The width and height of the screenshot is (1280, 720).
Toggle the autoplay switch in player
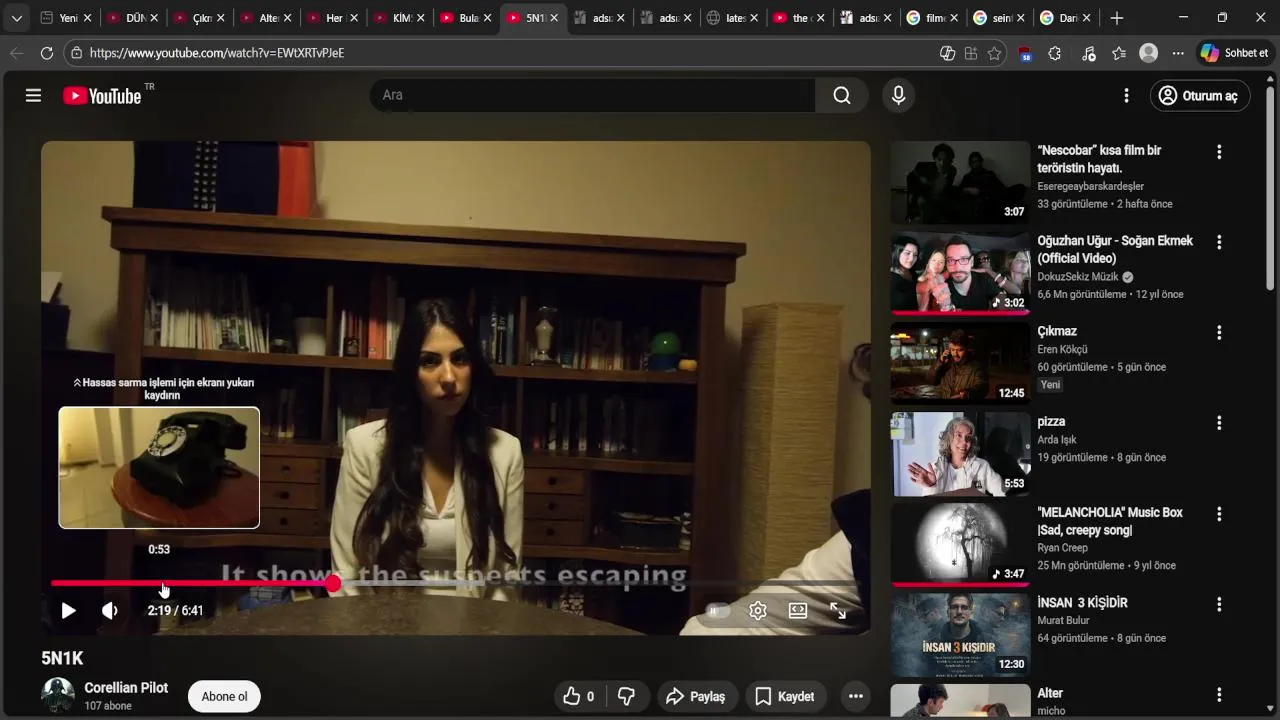click(x=718, y=610)
